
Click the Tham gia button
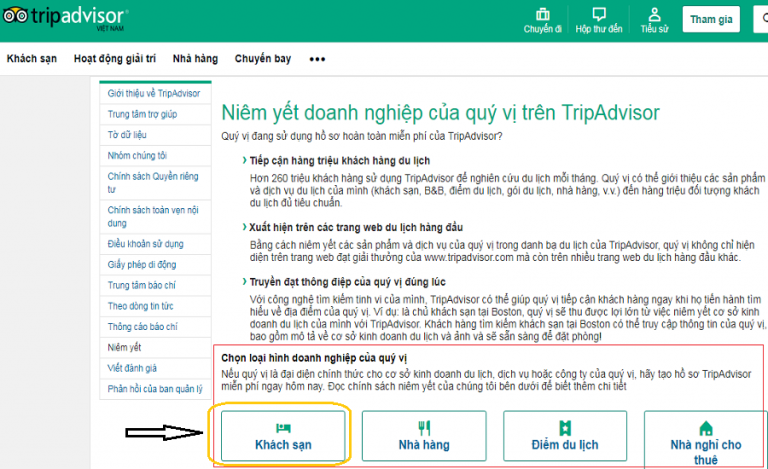(x=711, y=20)
